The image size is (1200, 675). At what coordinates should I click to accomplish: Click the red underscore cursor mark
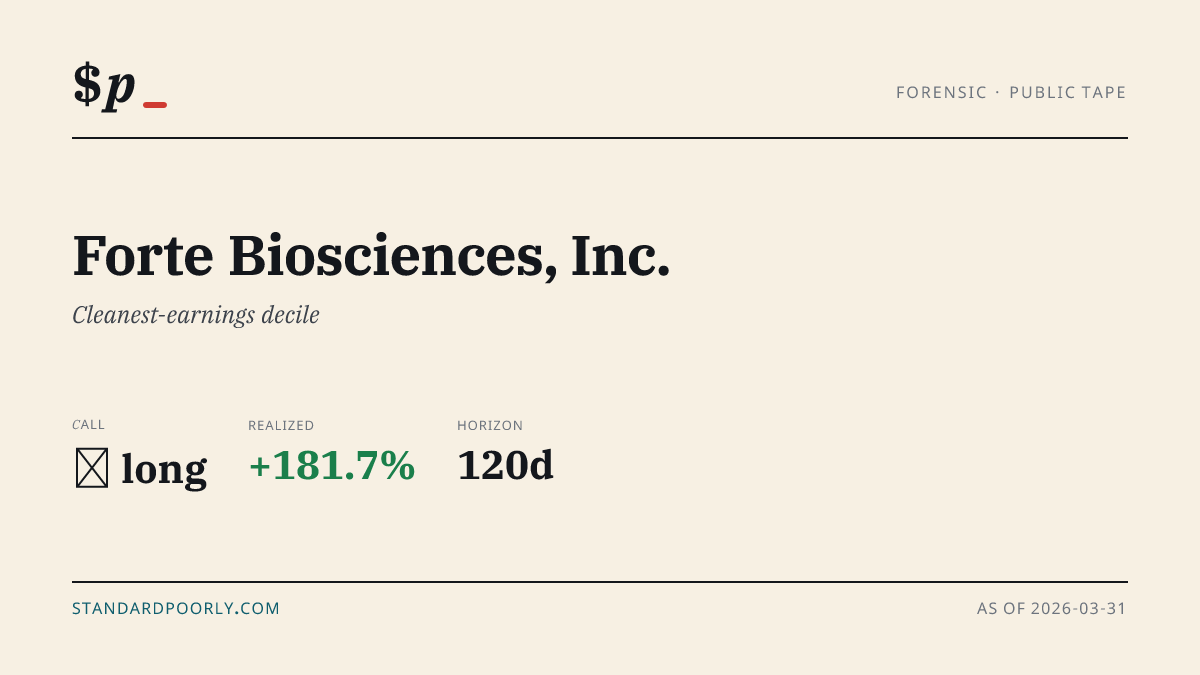(155, 105)
